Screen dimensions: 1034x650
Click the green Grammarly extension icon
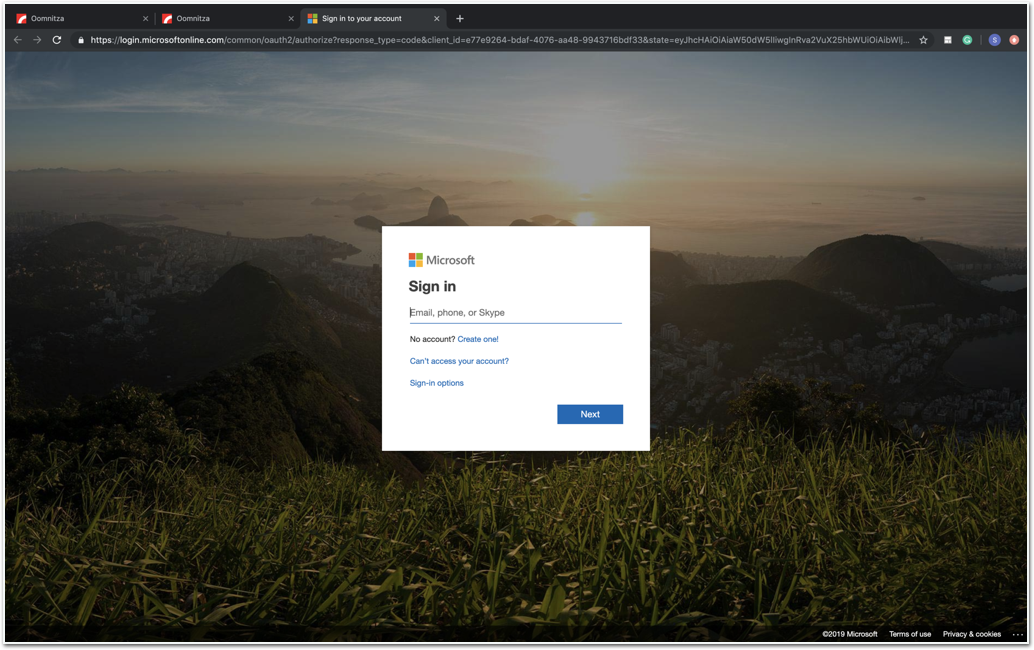click(967, 40)
